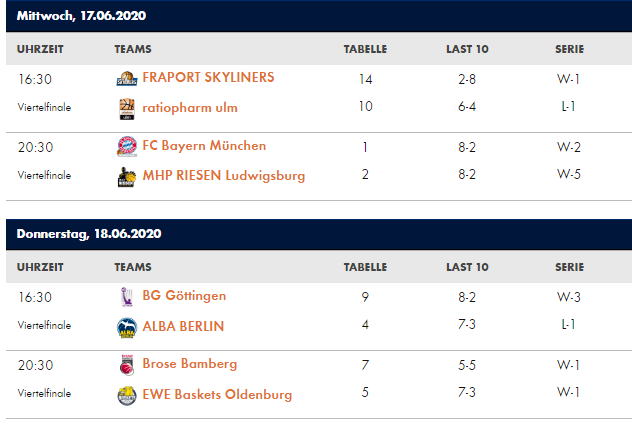
Task: Click the TABELLE column header on Mittwoch
Action: [365, 49]
